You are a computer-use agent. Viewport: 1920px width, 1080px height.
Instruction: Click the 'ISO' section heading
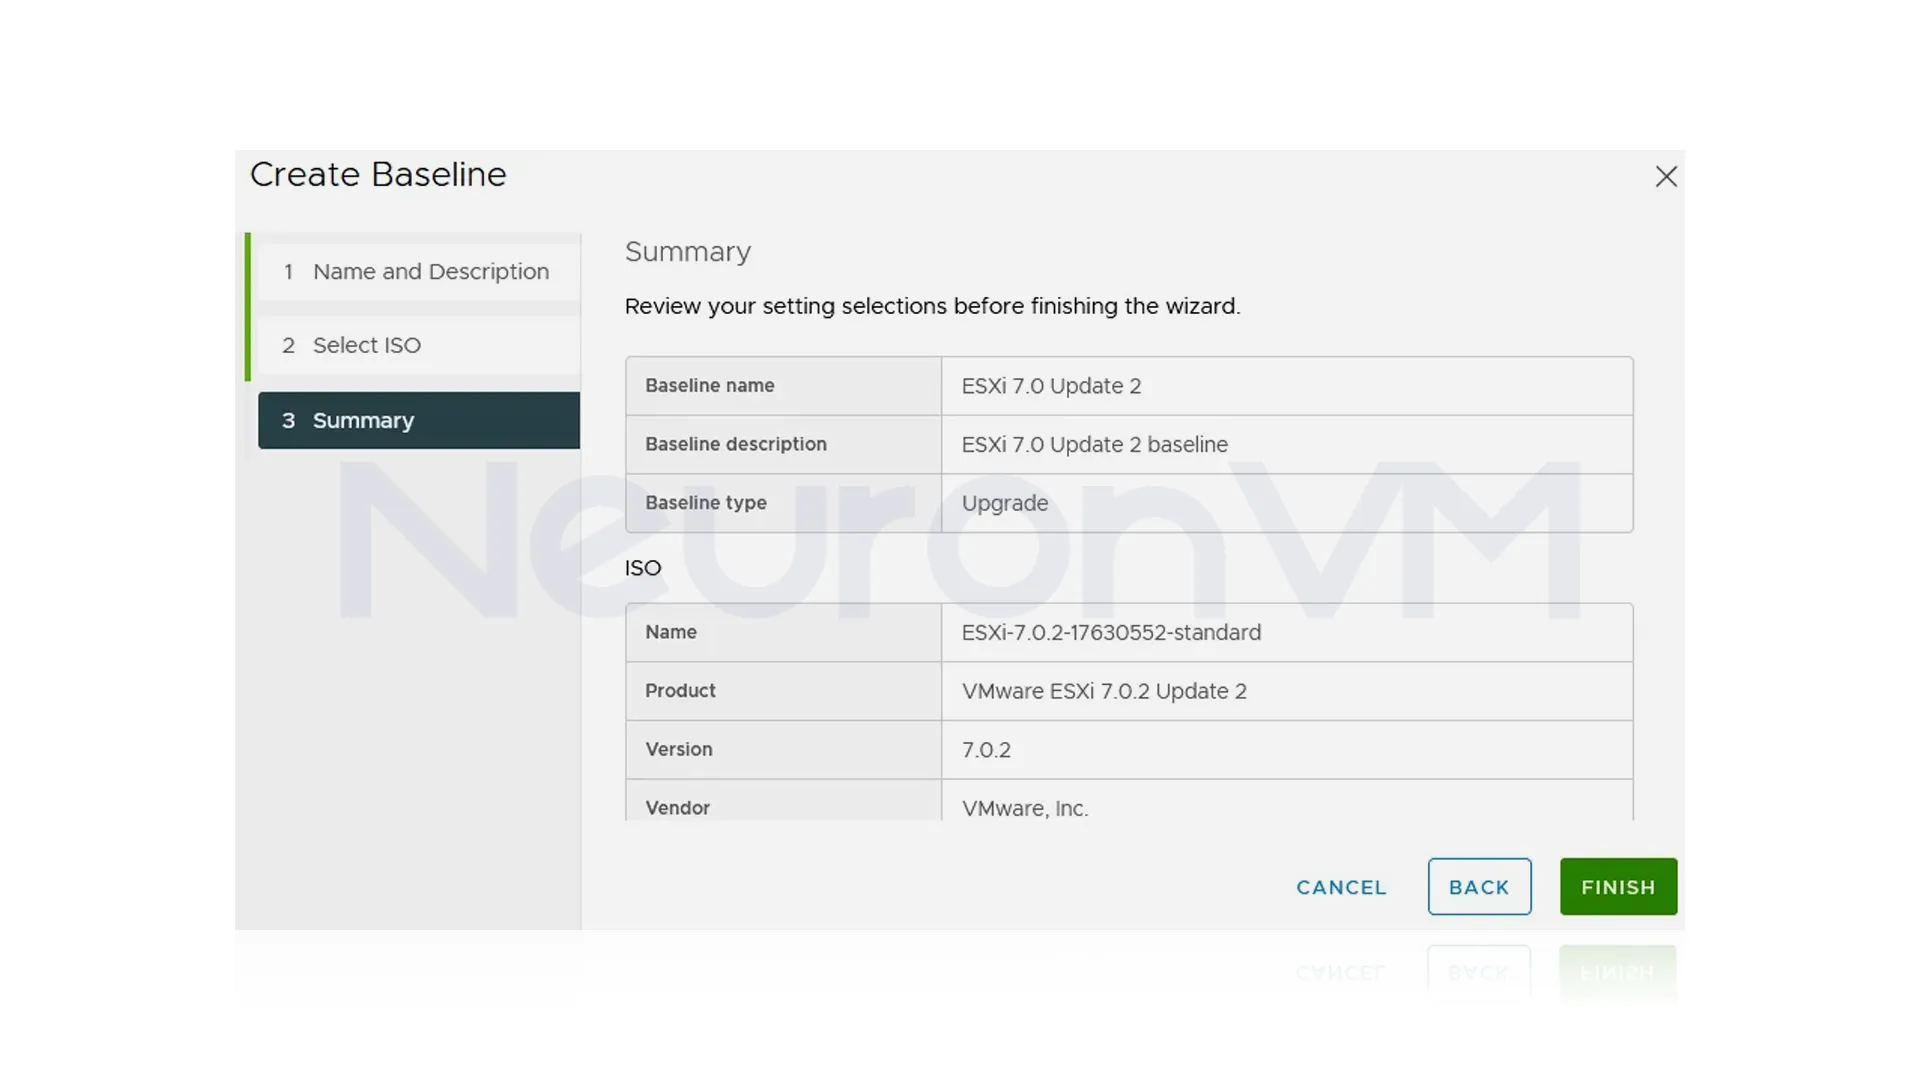[x=643, y=568]
